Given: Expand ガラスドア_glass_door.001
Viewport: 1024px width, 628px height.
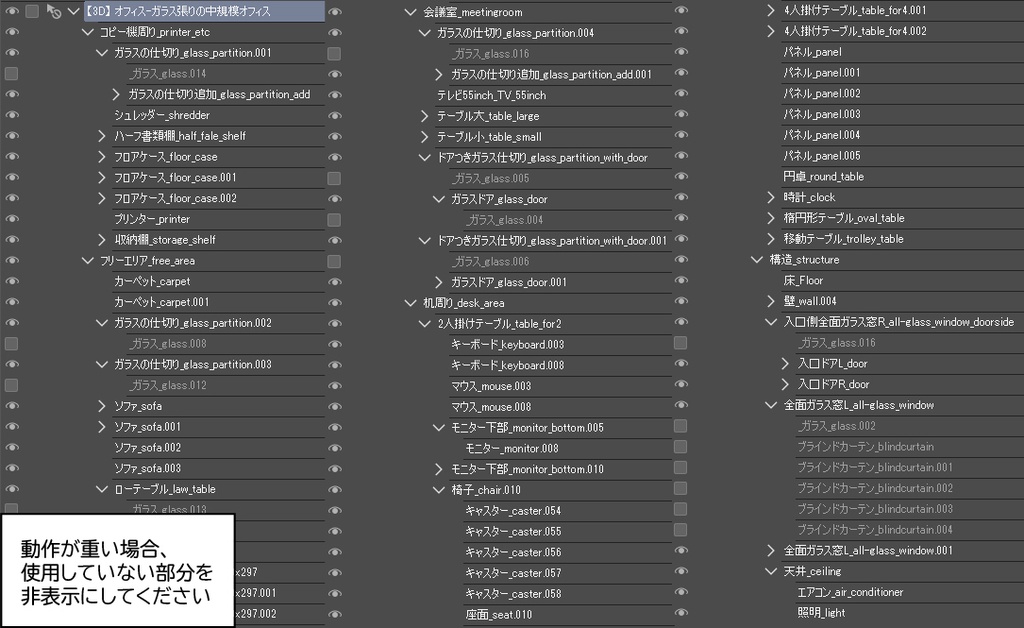Looking at the screenshot, I should [x=439, y=282].
